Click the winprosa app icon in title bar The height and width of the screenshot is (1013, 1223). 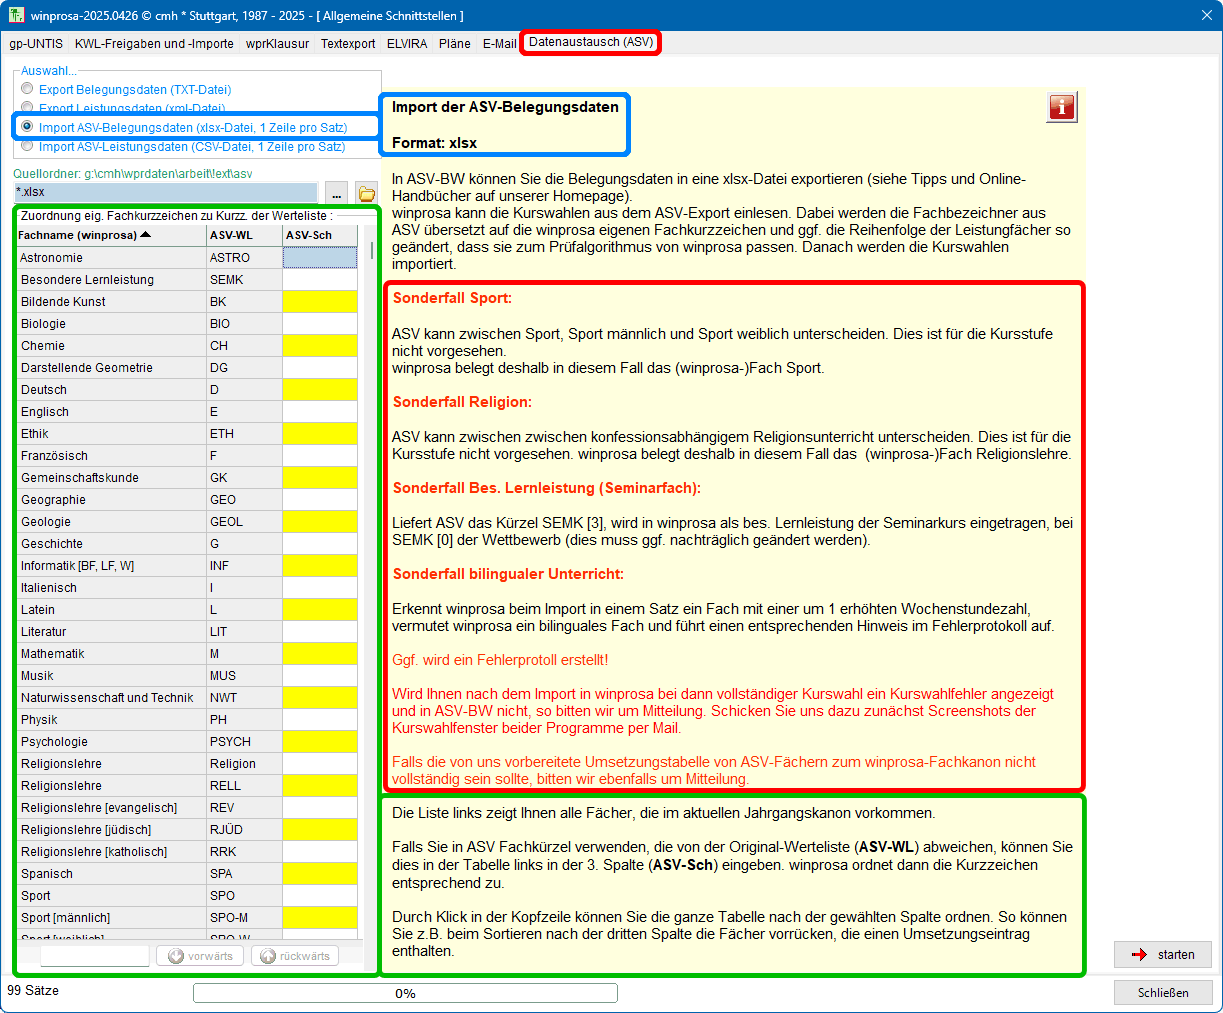tap(16, 16)
